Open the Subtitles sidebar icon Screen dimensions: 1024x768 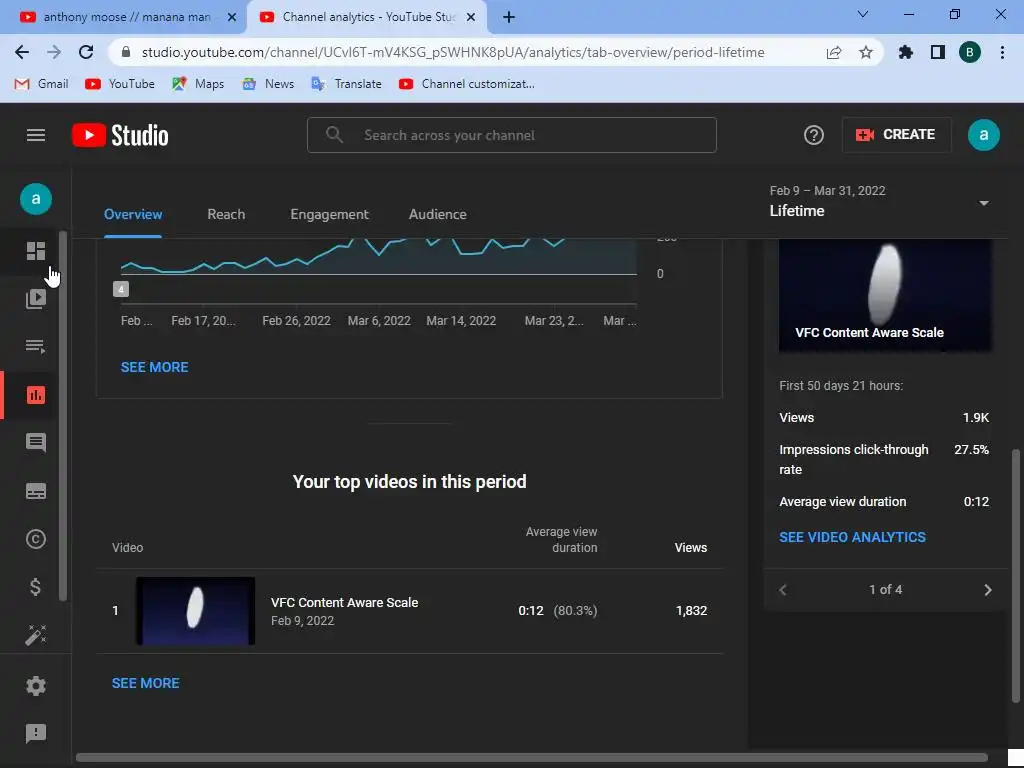coord(36,491)
